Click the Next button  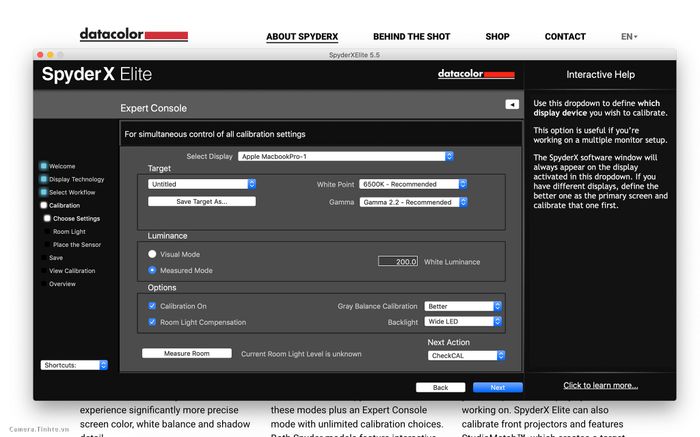click(498, 387)
